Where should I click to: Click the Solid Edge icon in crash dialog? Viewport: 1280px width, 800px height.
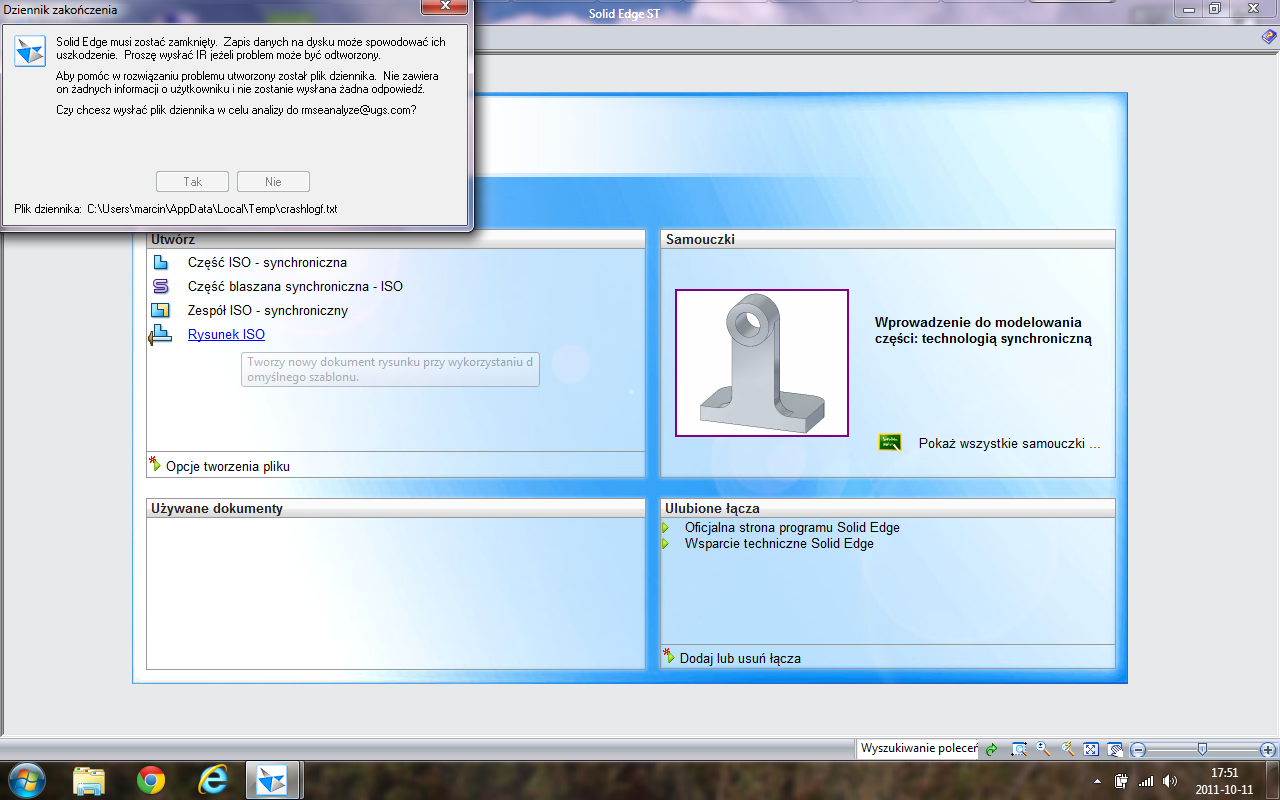click(x=30, y=51)
